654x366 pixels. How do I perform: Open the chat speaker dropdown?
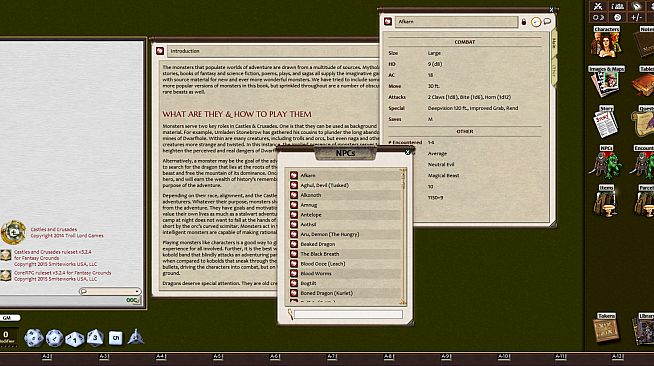click(110, 291)
